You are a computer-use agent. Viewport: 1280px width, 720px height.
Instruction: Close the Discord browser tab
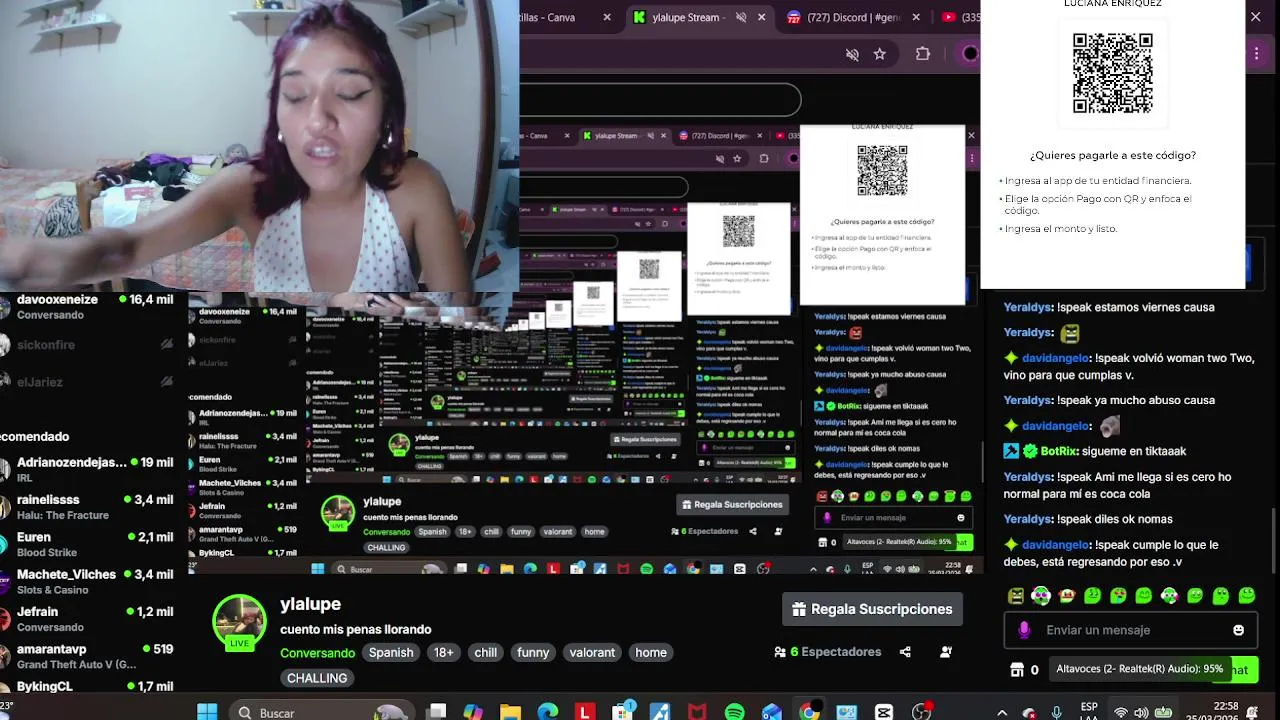[x=915, y=17]
